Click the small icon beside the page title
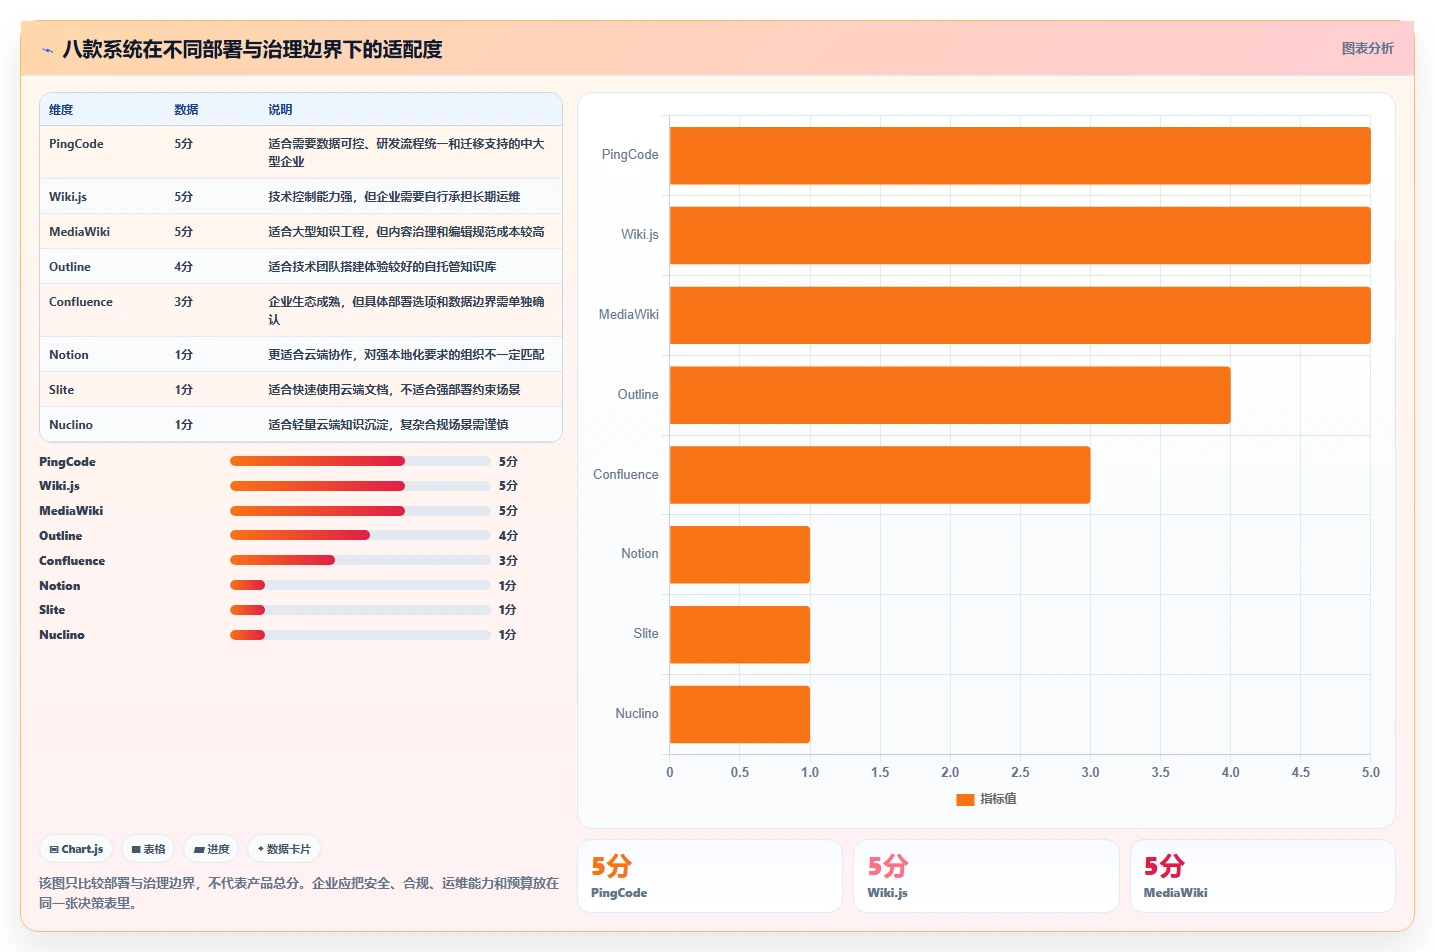This screenshot has height=952, width=1435. click(x=47, y=49)
